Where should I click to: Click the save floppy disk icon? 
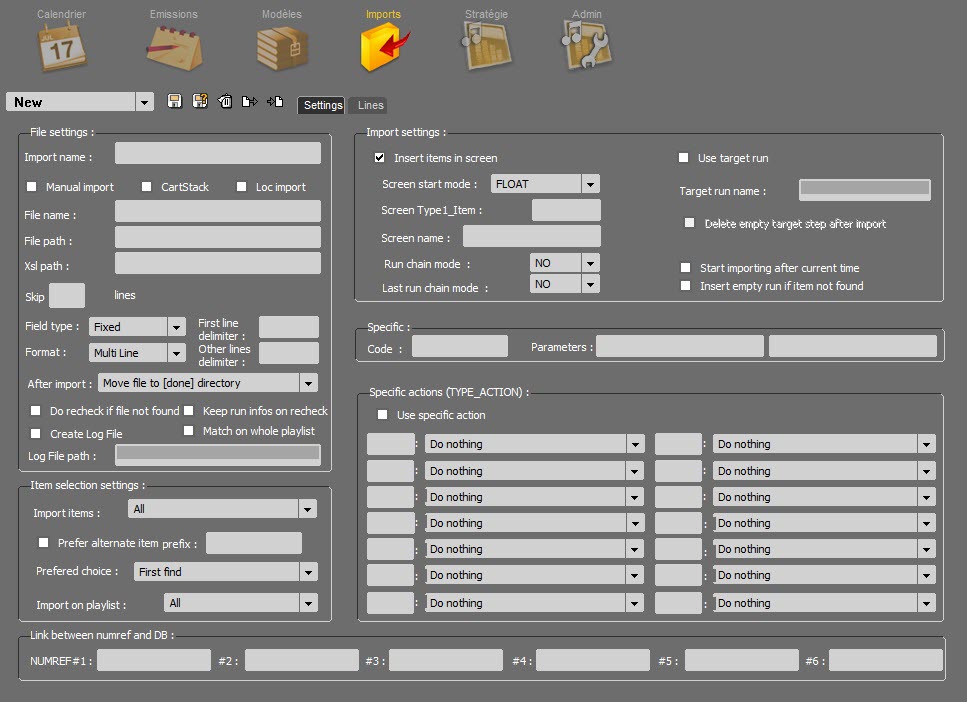click(174, 101)
